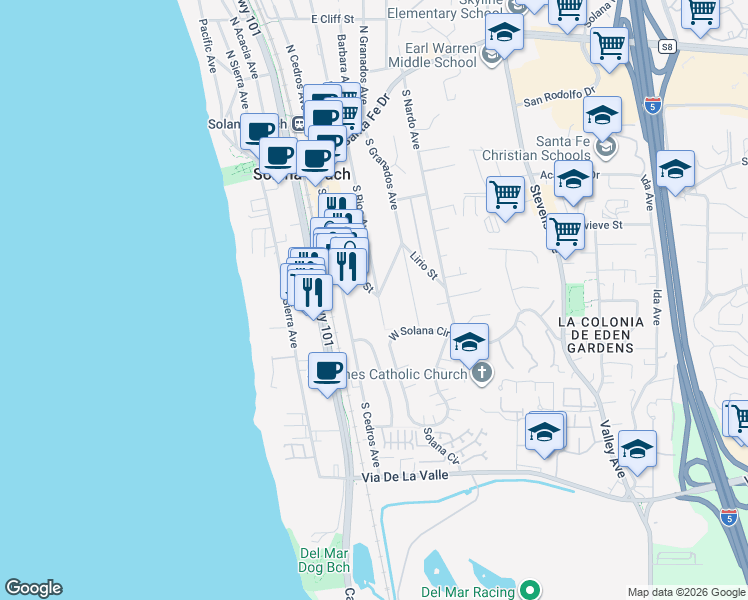Click the Del Mar Racing label

click(468, 592)
